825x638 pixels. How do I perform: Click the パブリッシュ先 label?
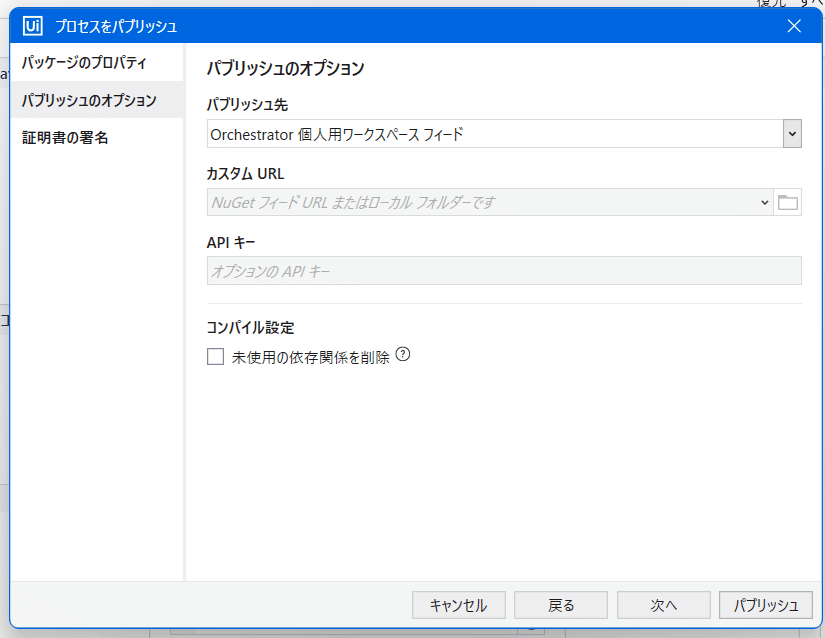click(247, 105)
